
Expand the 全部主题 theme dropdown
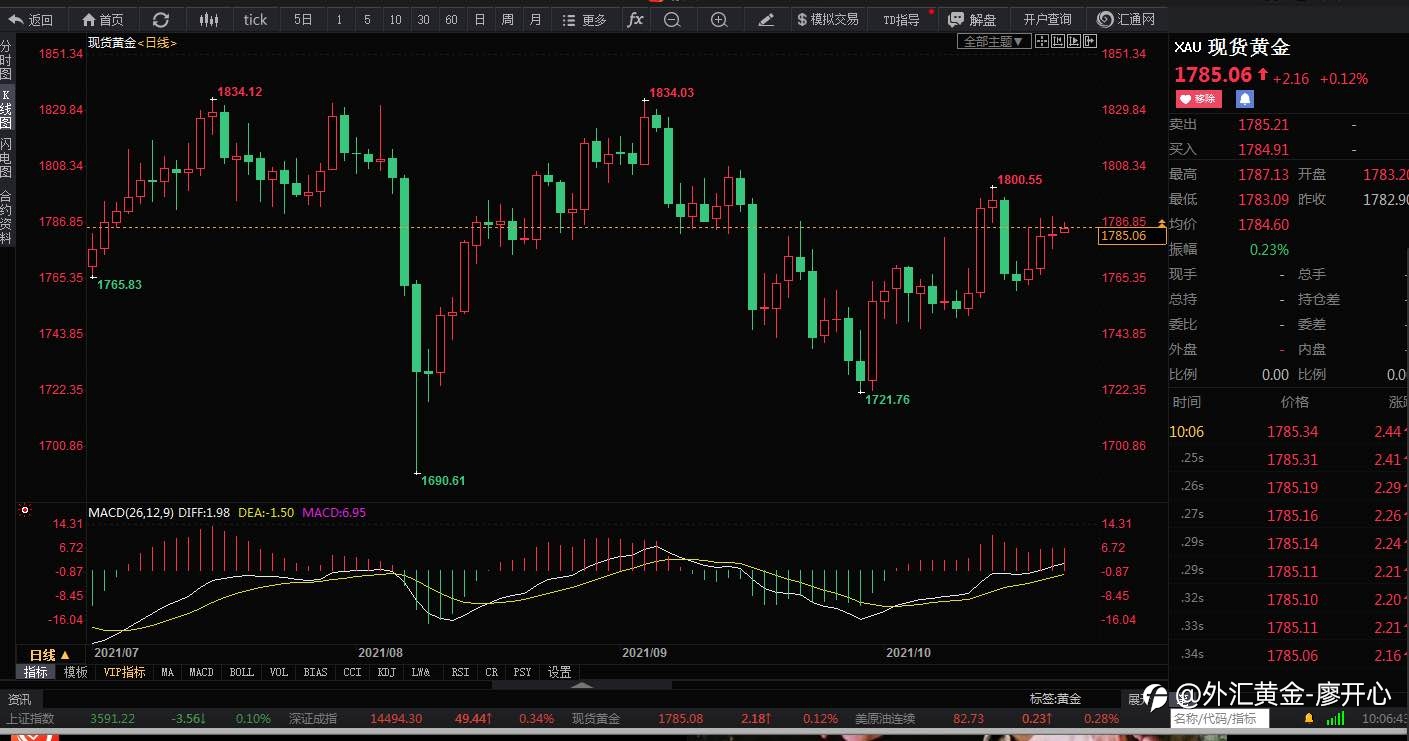click(993, 41)
